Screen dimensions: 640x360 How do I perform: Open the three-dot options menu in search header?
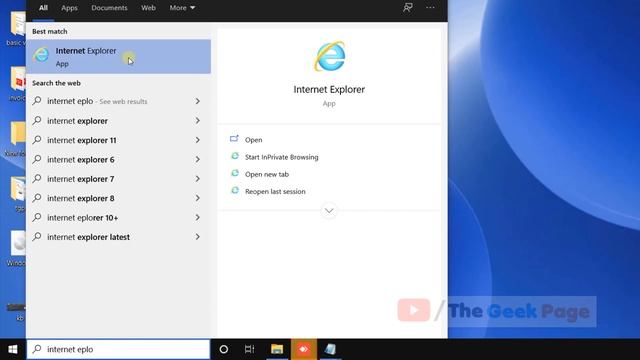tap(430, 7)
